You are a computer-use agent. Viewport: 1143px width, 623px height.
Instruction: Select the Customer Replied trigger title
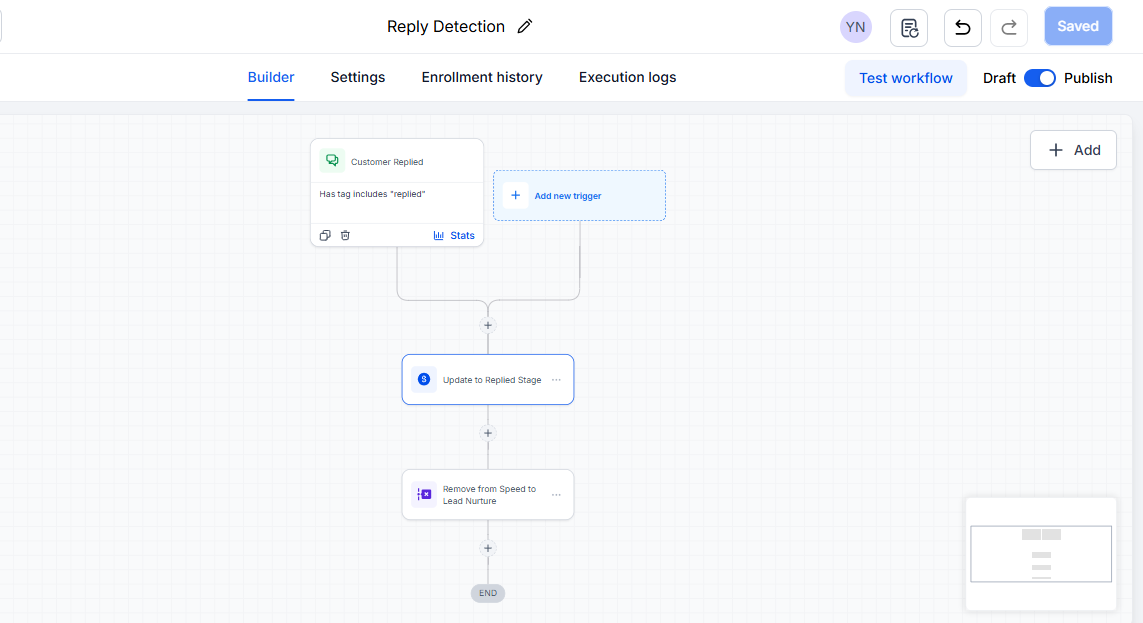pyautogui.click(x=387, y=162)
